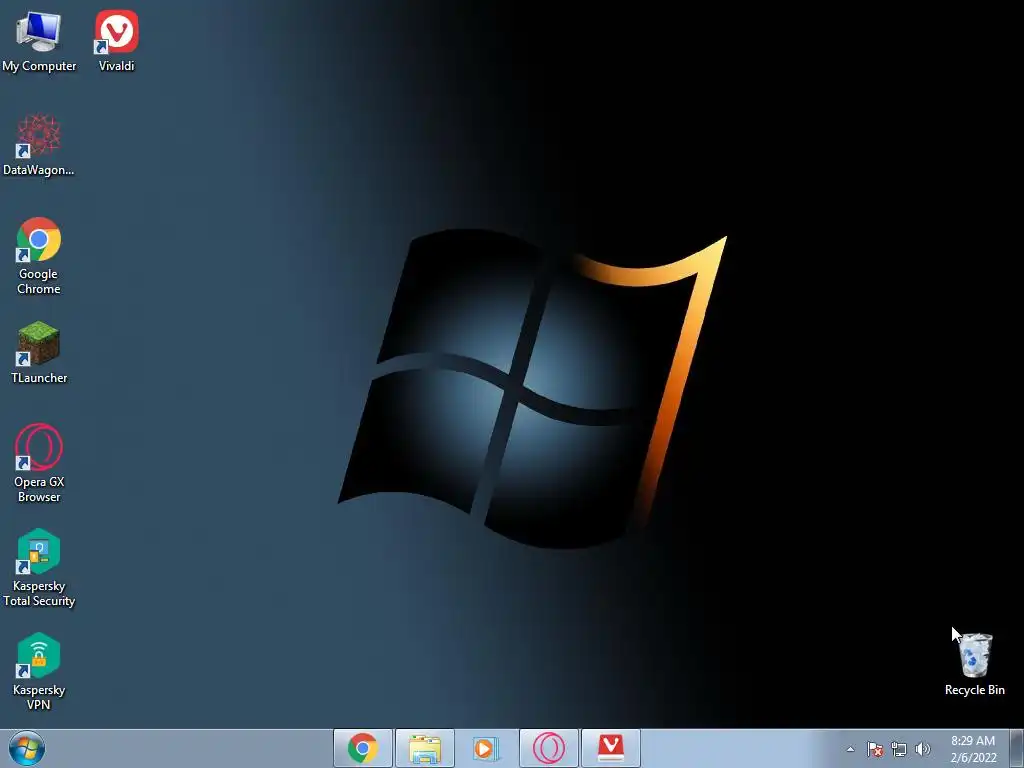Image resolution: width=1024 pixels, height=768 pixels.
Task: Open the Windows Start menu orb
Action: [27, 748]
